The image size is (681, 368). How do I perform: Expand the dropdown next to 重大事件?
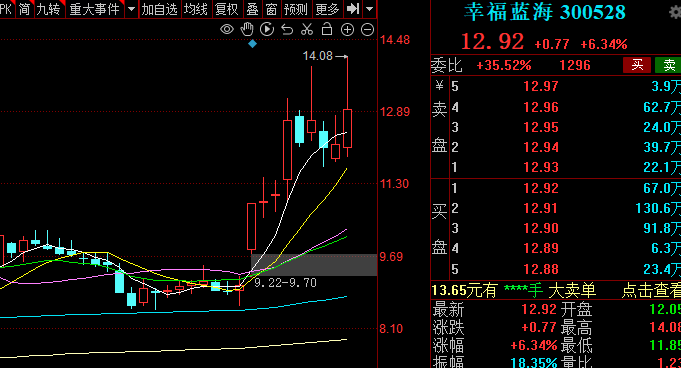[131, 8]
